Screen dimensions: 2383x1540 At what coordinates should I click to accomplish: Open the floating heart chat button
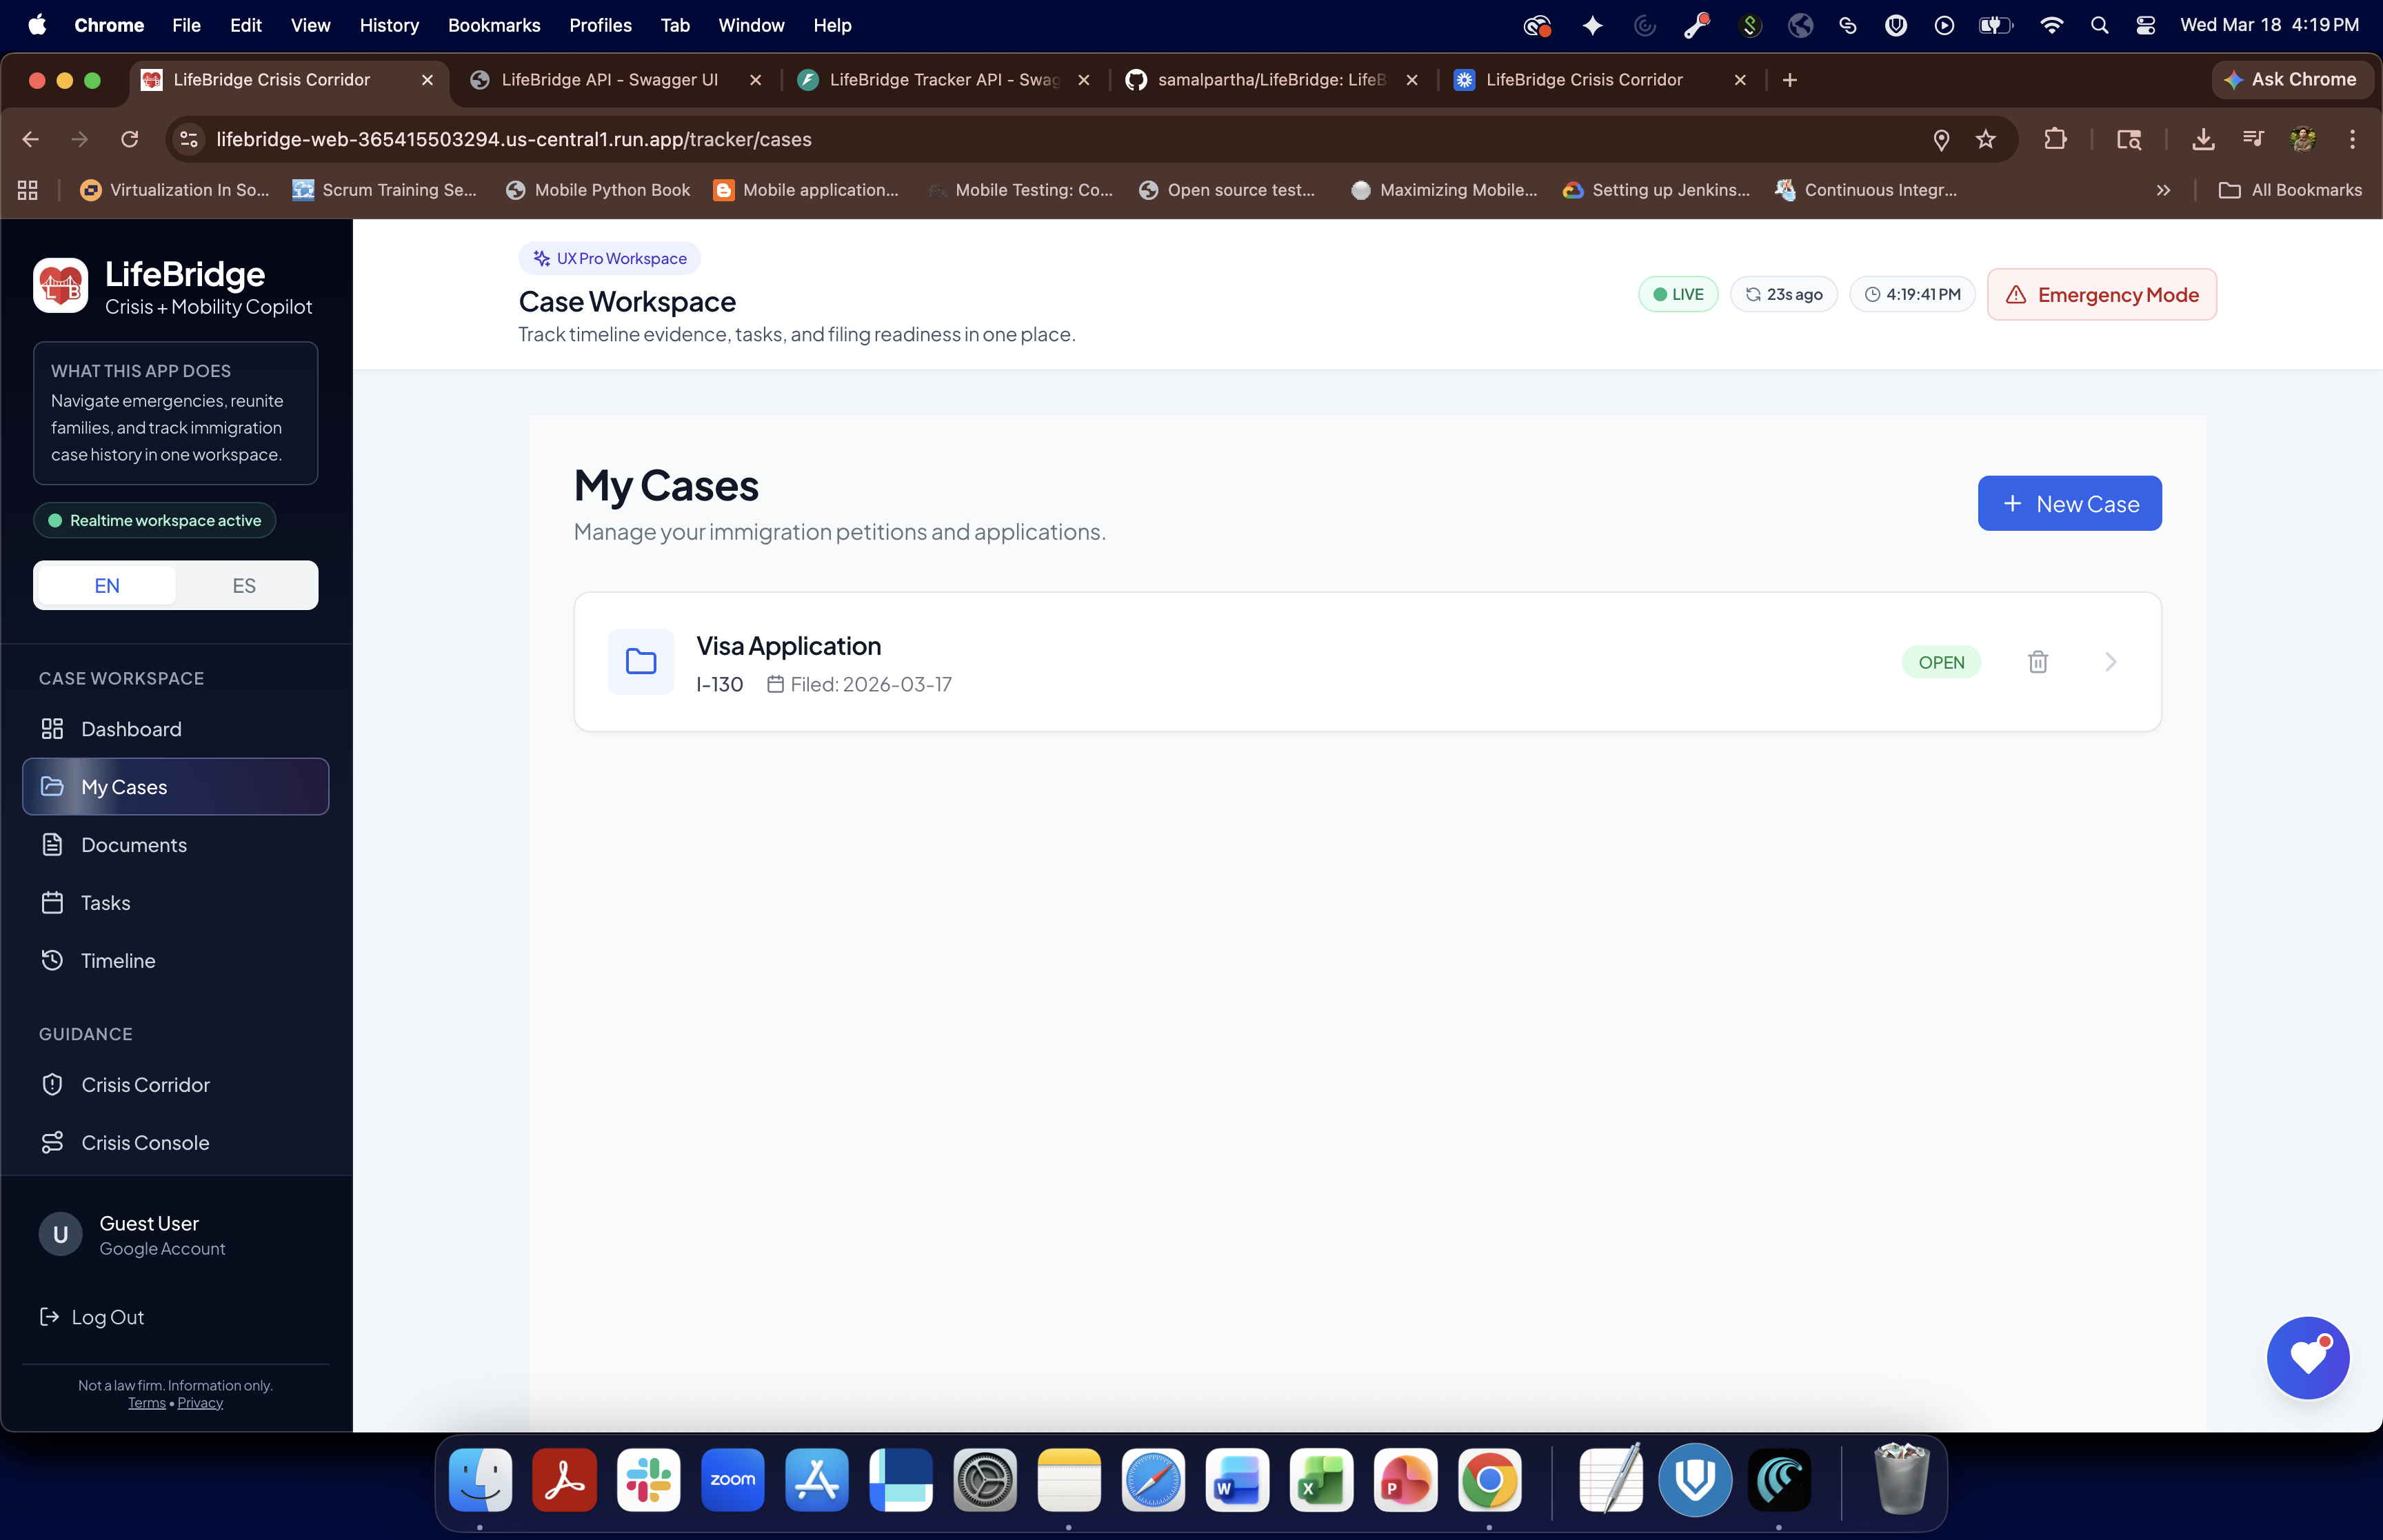pyautogui.click(x=2307, y=1357)
